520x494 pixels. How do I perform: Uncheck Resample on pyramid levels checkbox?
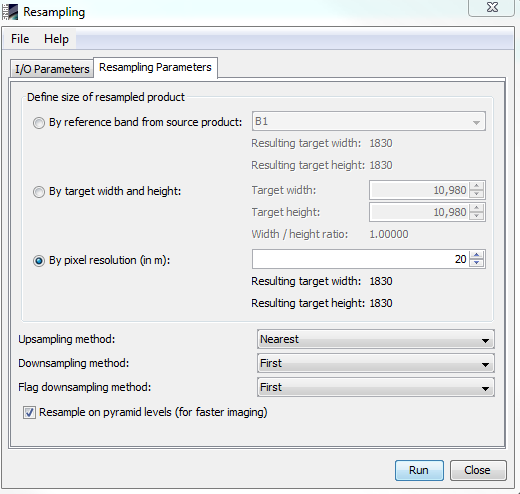[29, 412]
